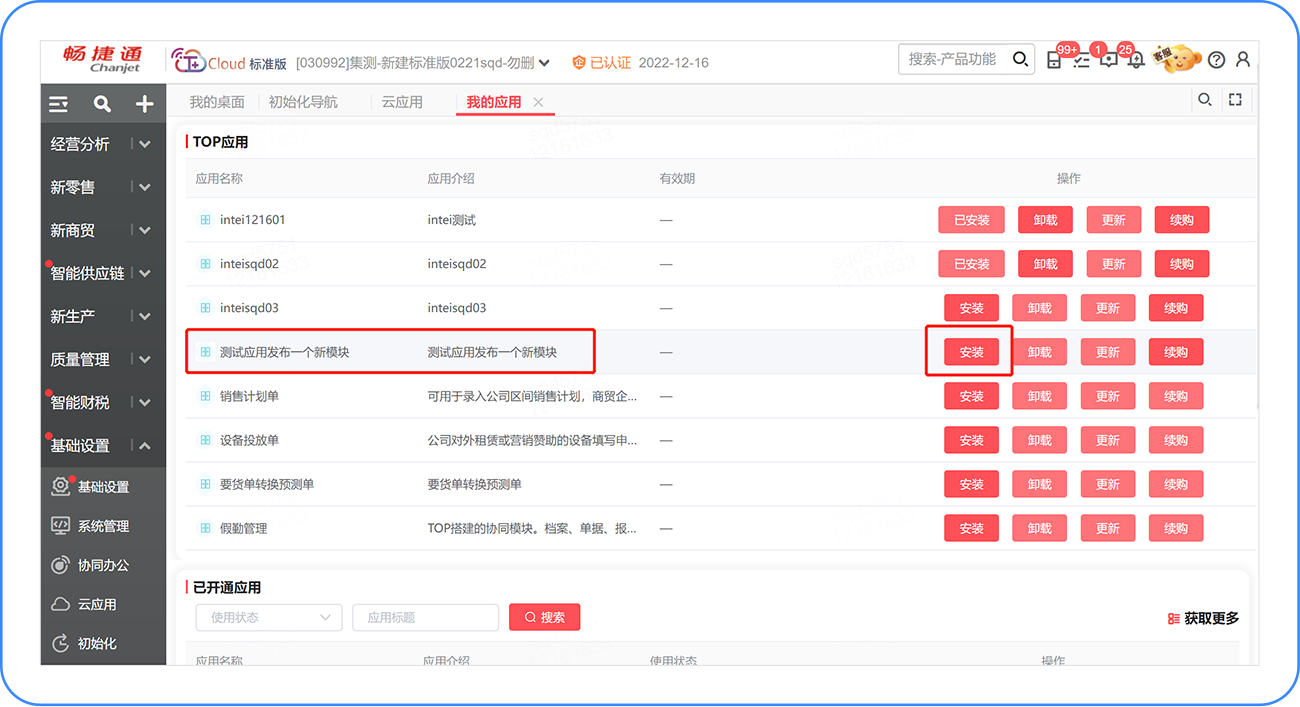Click the tab bar search magnifier icon
Screen dimensions: 1300x707
coord(1205,99)
